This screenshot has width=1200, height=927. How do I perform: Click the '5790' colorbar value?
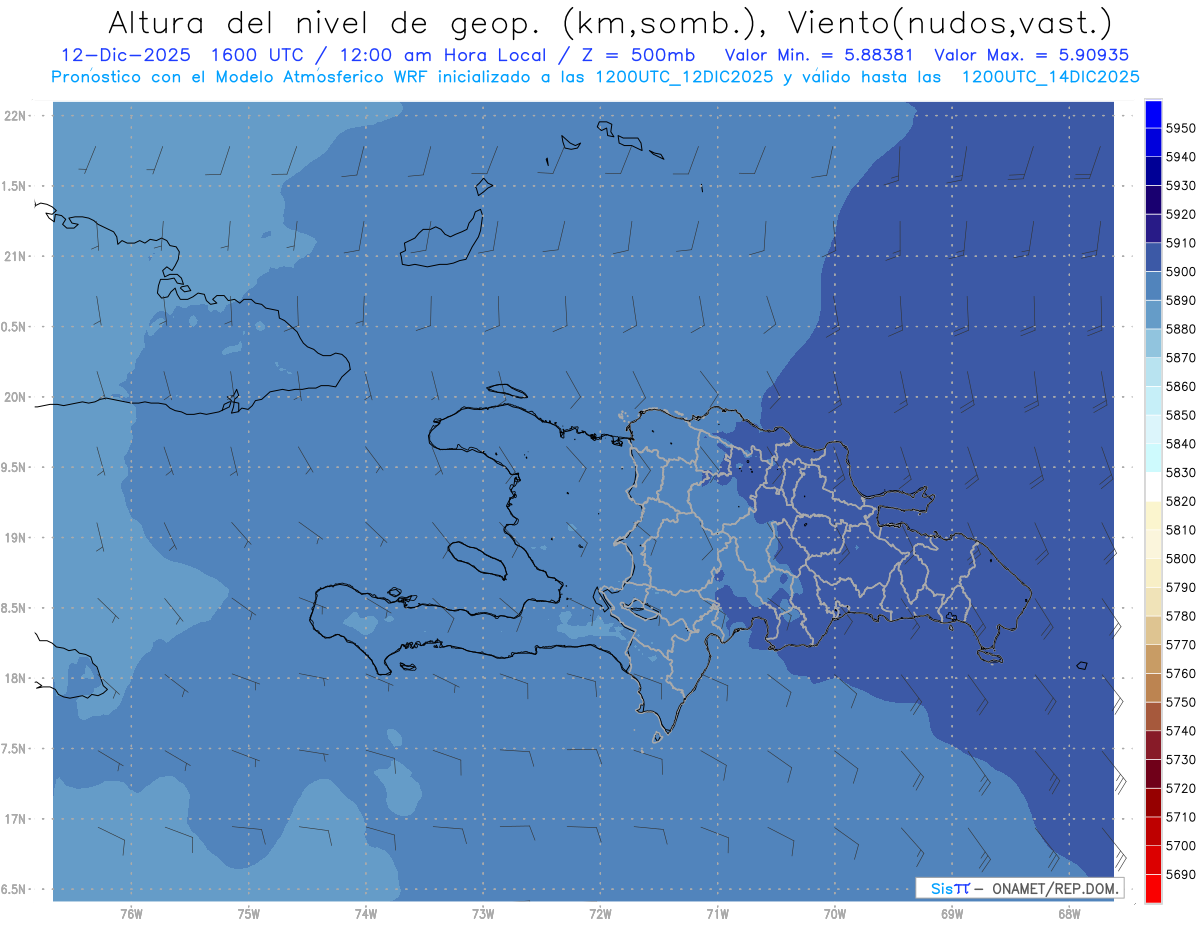coord(1181,587)
